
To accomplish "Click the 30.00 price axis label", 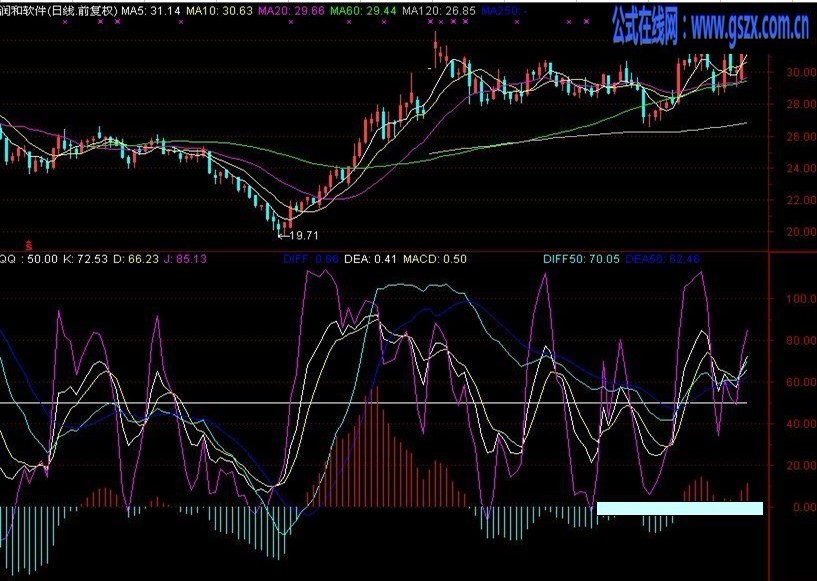I will pos(801,72).
